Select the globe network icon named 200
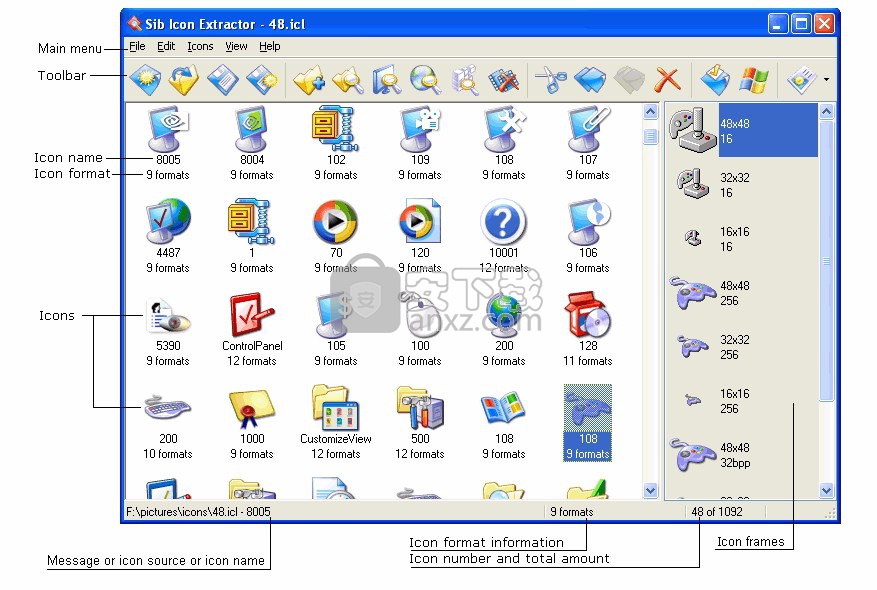 [x=504, y=329]
